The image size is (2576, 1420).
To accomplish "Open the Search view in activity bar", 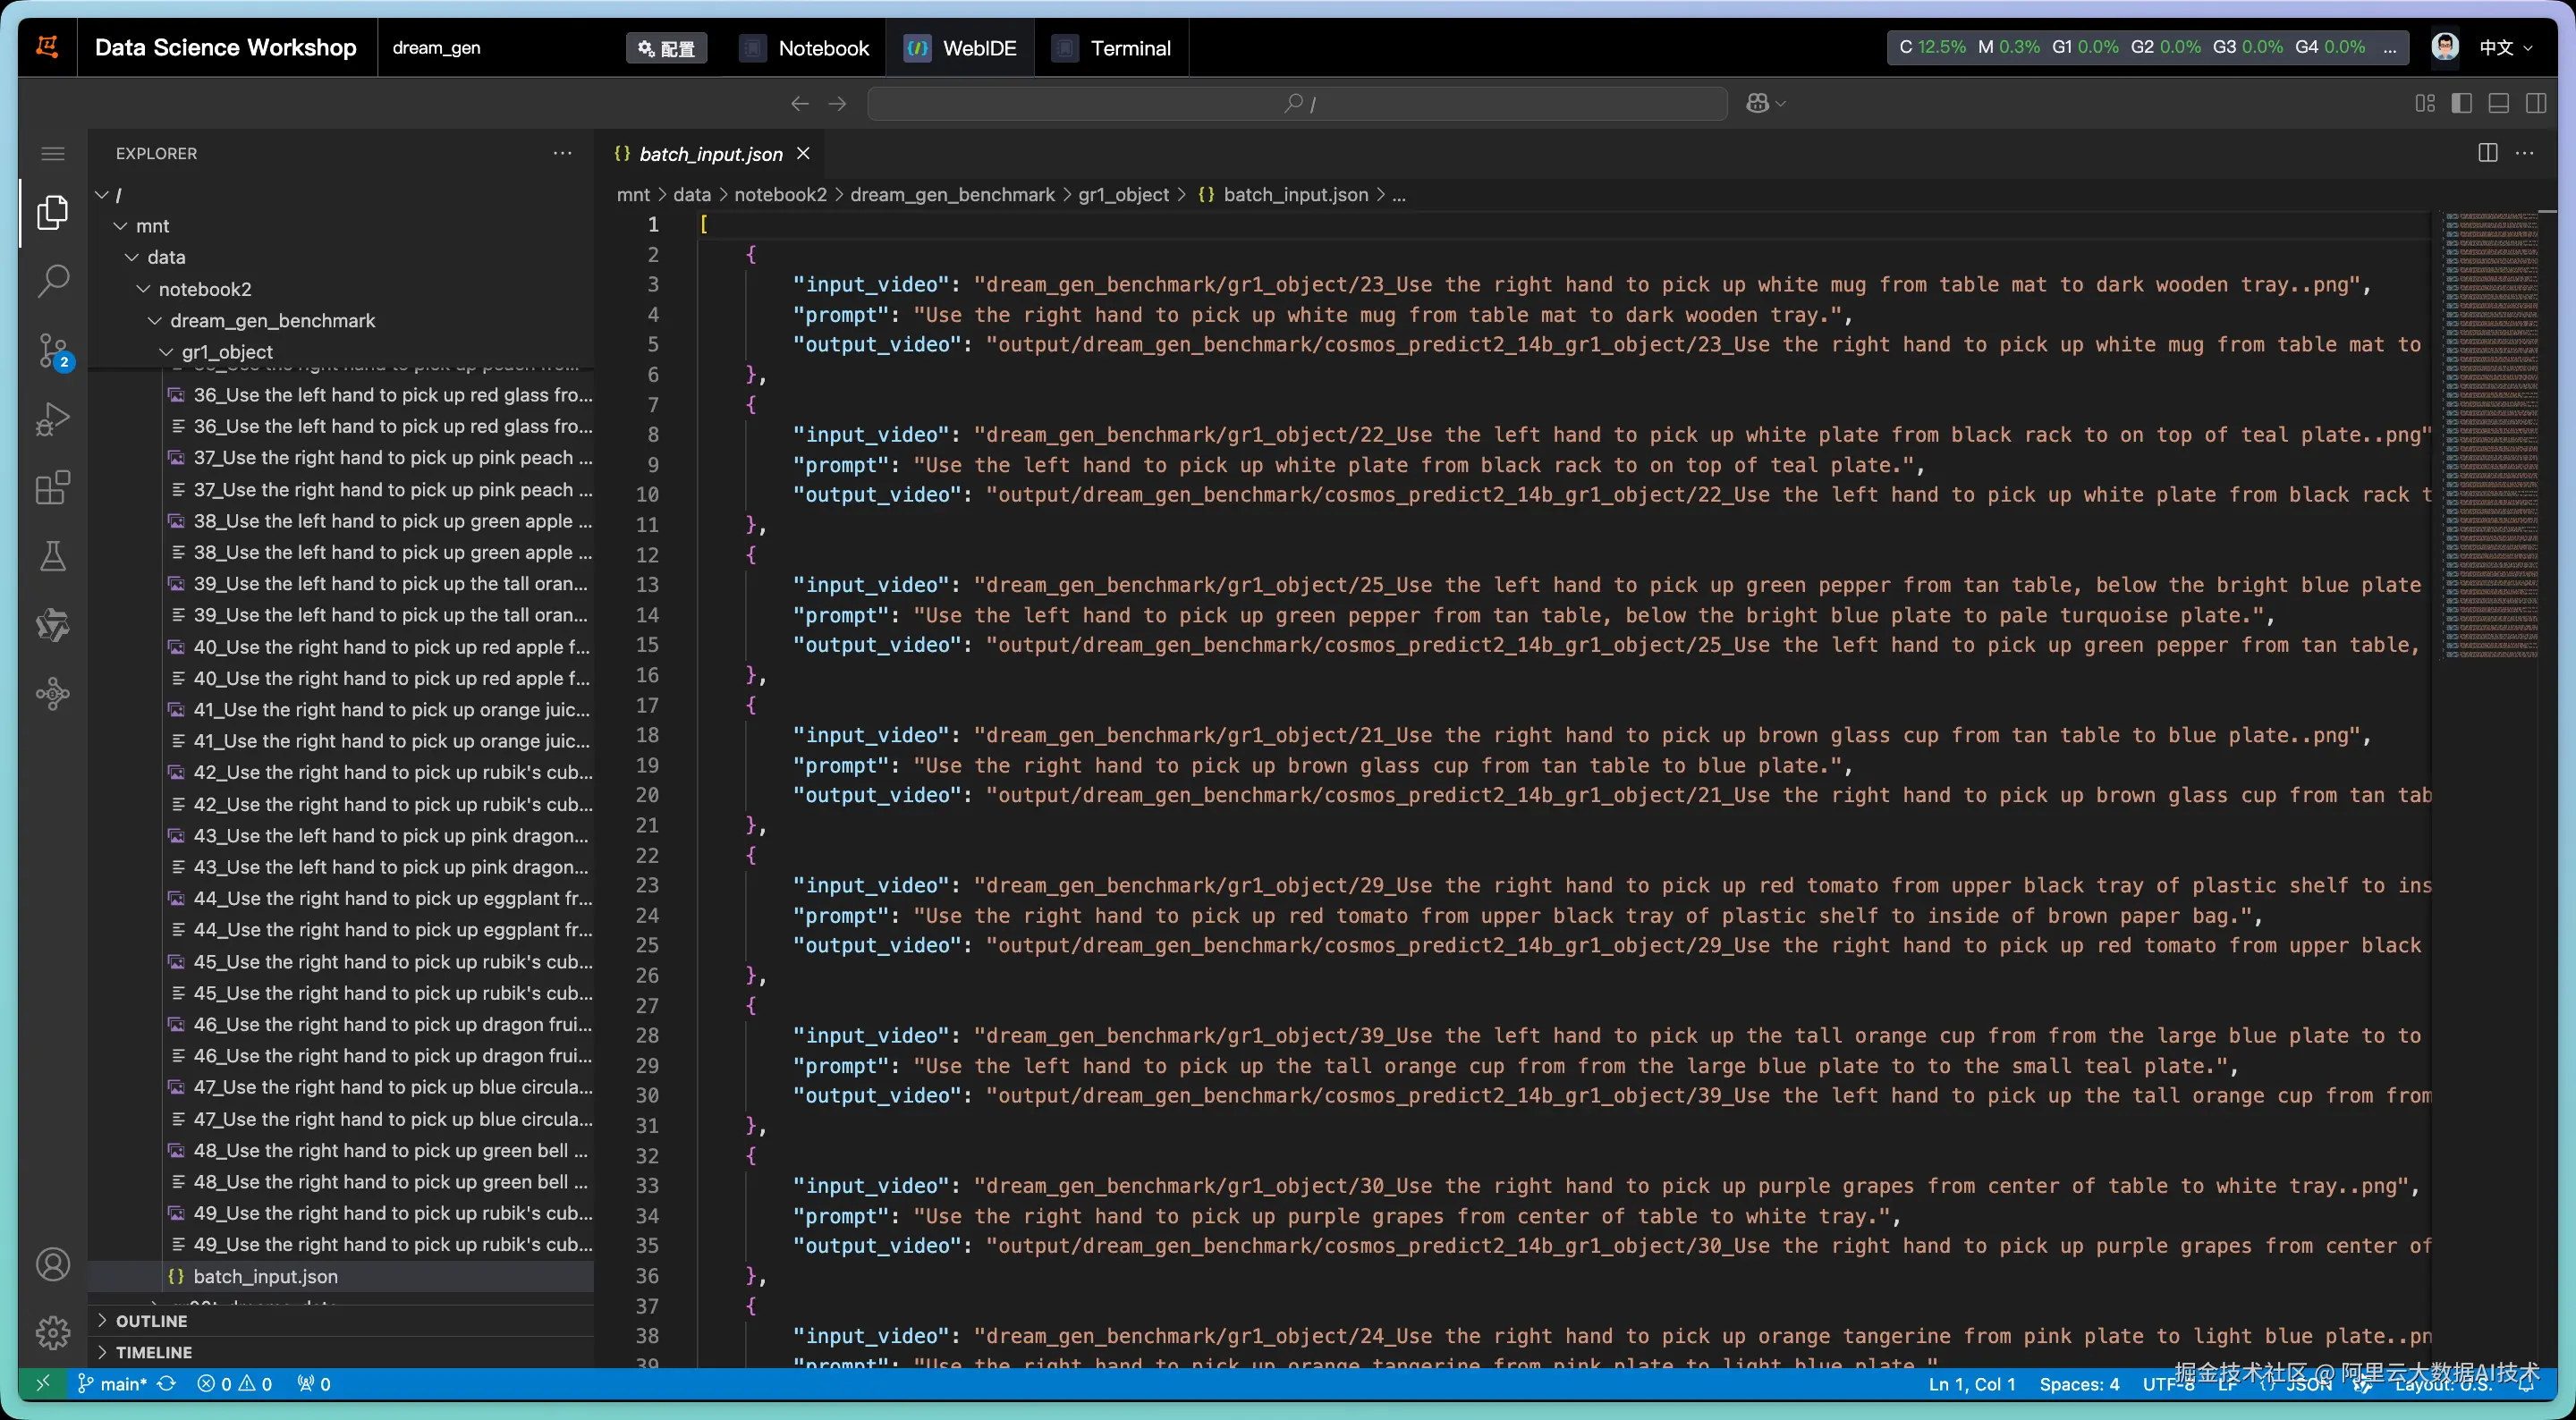I will [x=53, y=281].
